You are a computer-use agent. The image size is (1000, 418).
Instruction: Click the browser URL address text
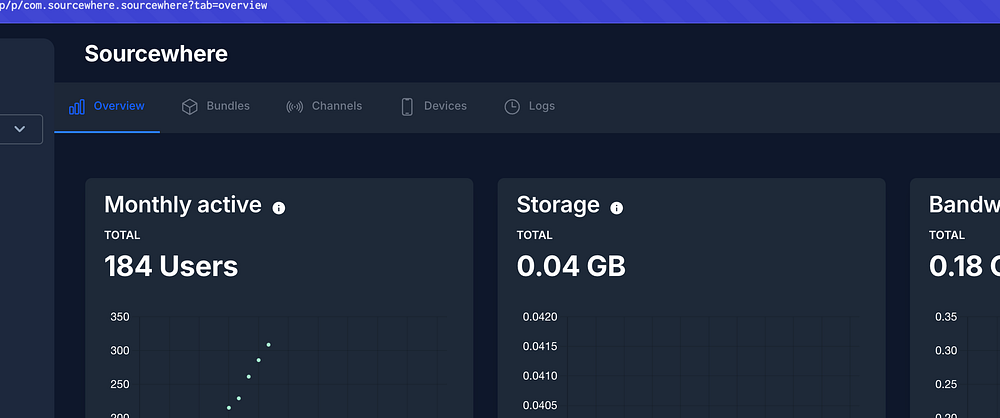point(134,6)
